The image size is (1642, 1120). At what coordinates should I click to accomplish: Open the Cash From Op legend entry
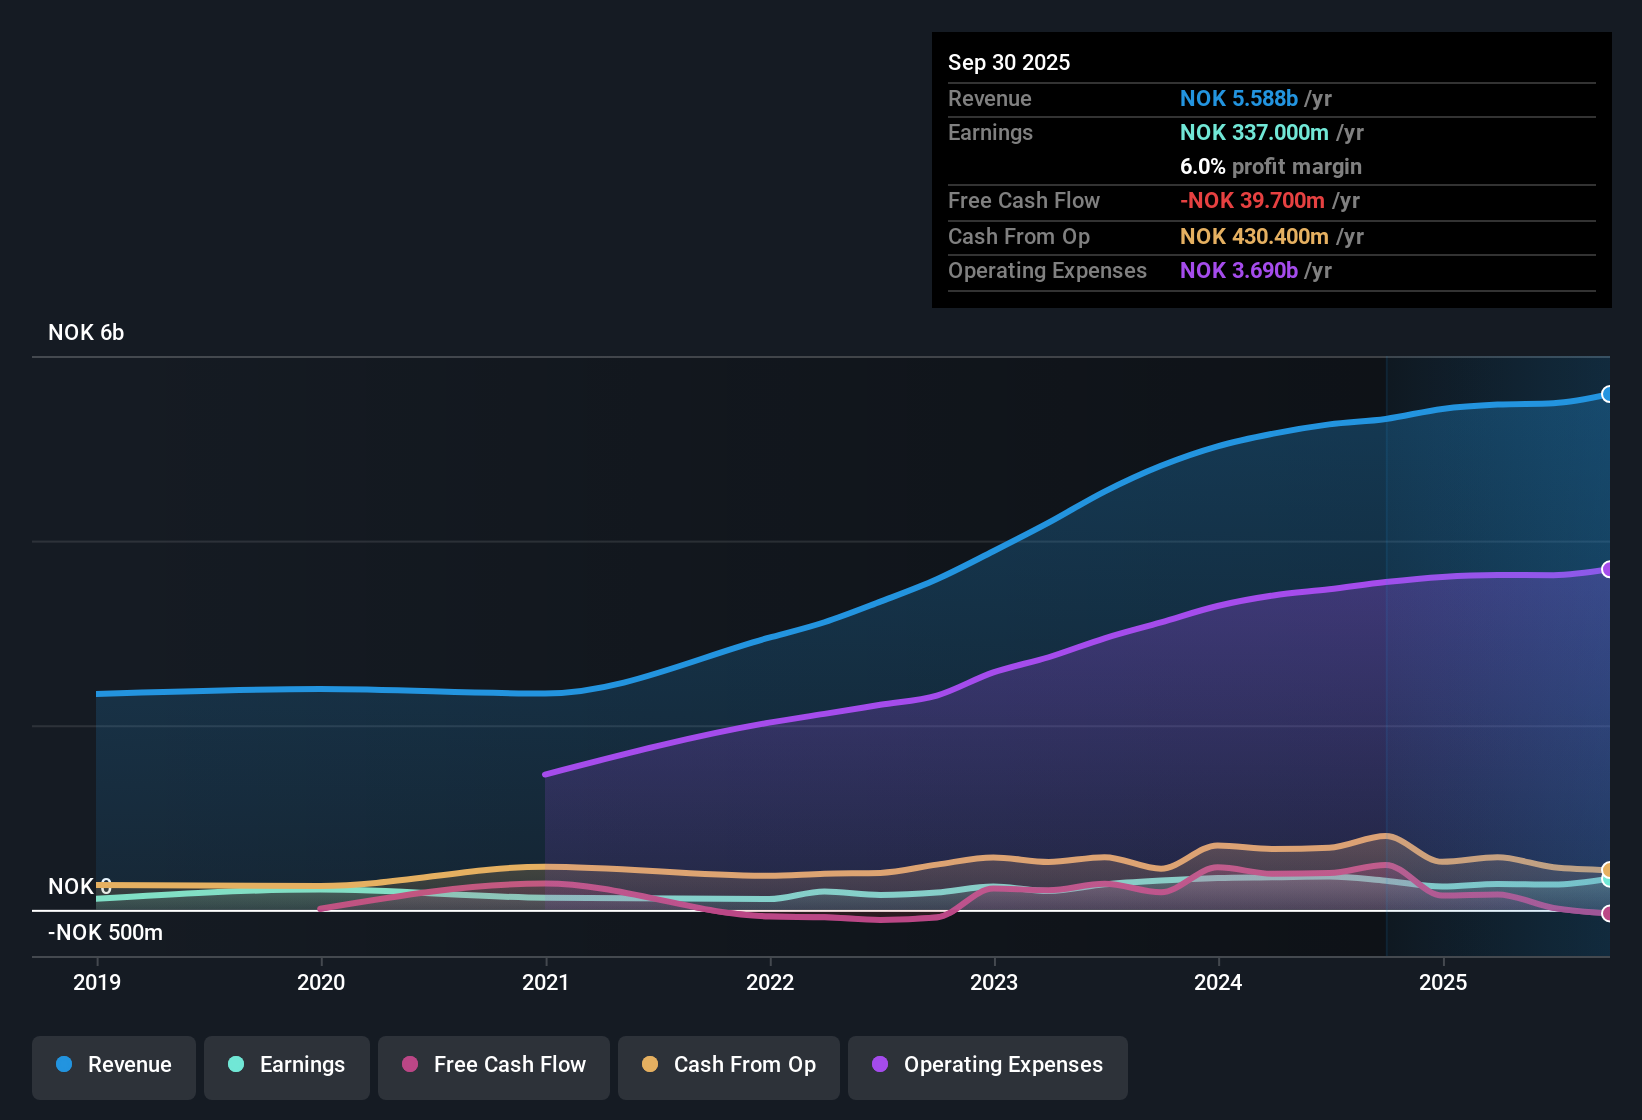728,1065
